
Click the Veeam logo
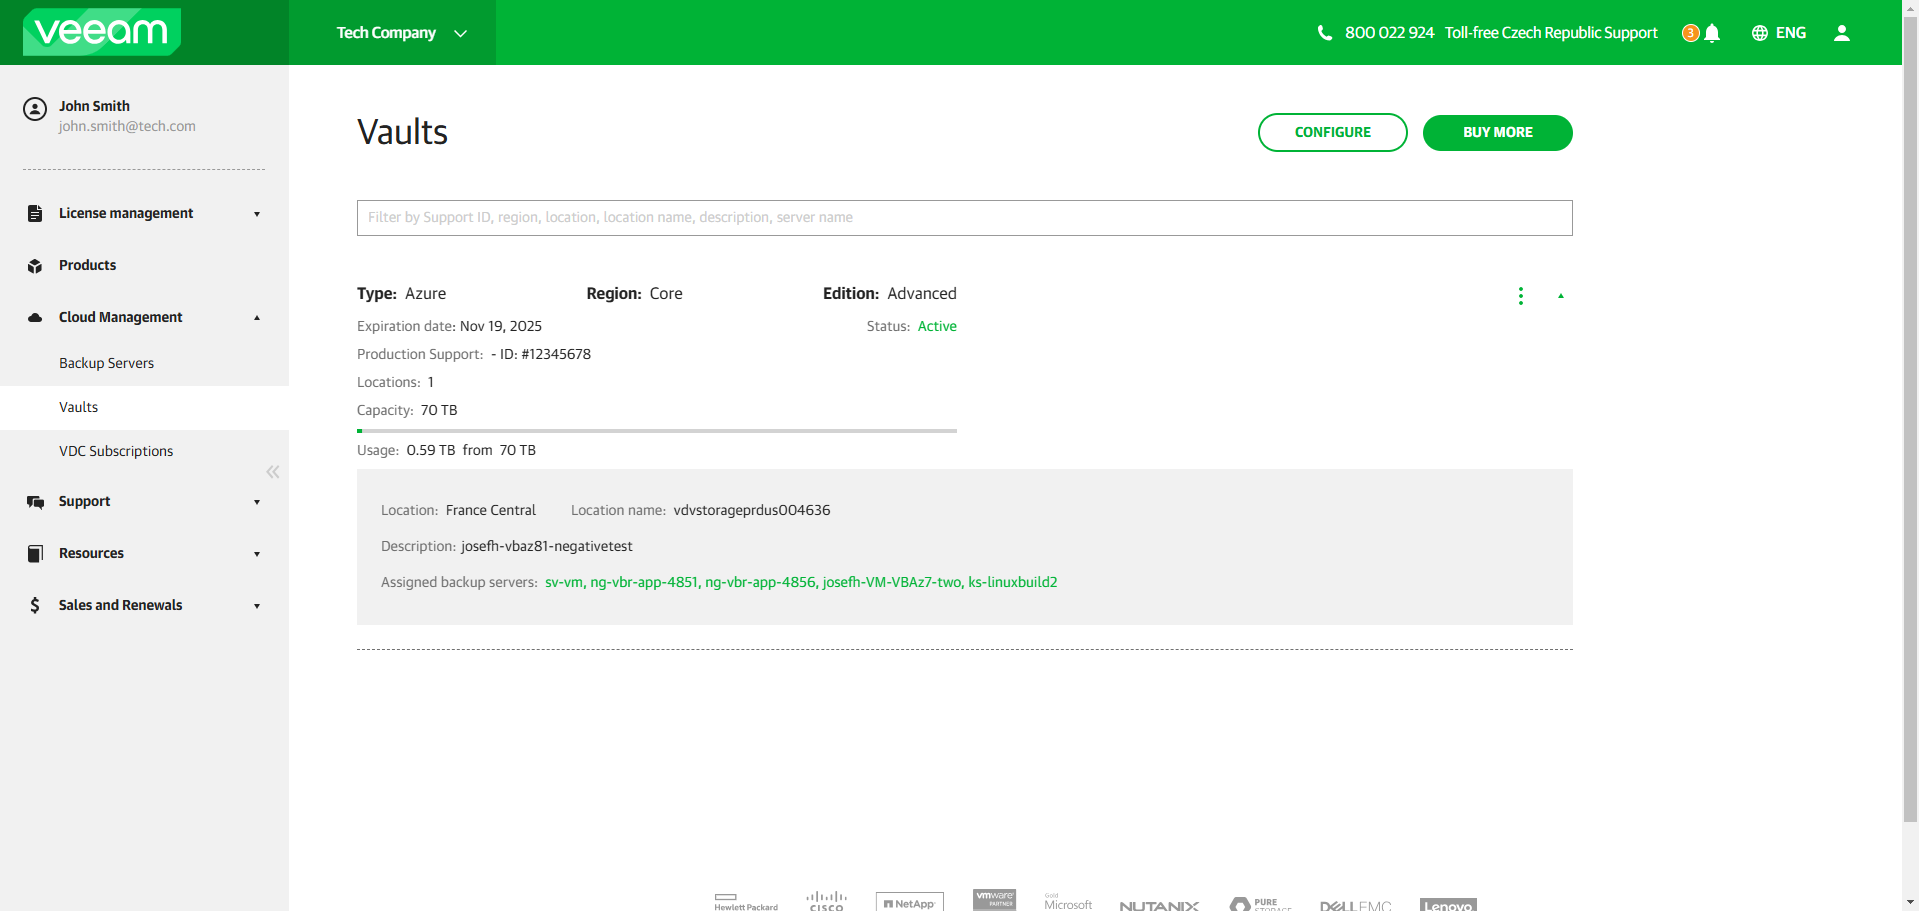102,32
